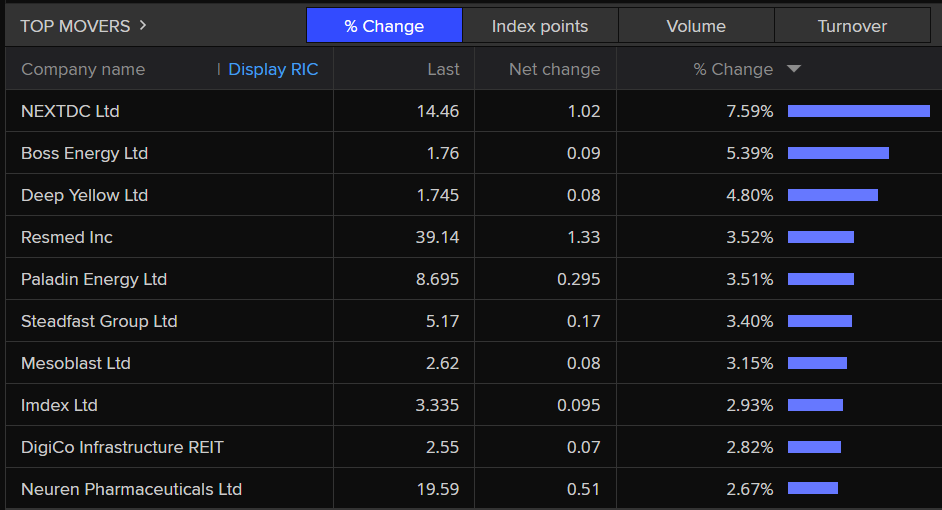This screenshot has width=942, height=510.
Task: Switch to the Index points tab
Action: click(x=540, y=26)
